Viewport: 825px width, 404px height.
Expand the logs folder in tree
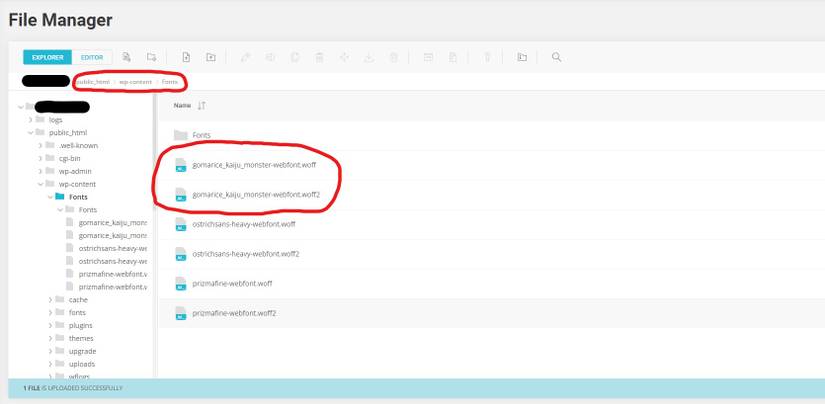pos(31,120)
